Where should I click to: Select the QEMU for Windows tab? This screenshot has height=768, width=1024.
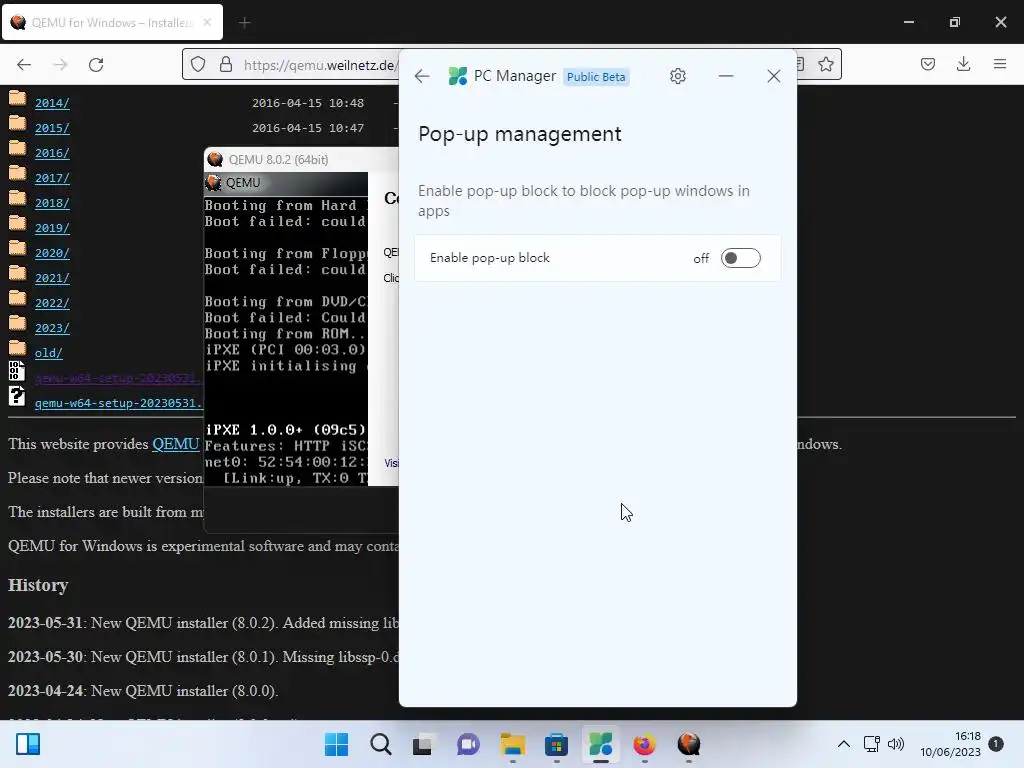pyautogui.click(x=112, y=22)
